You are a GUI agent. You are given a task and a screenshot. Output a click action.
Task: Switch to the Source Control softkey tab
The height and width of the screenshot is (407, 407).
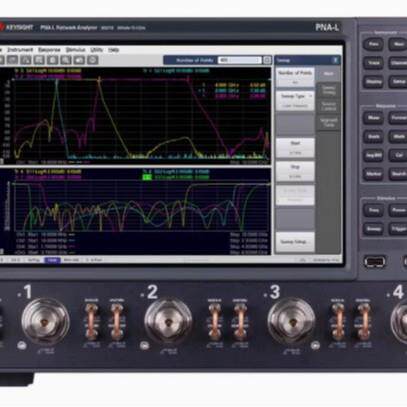(x=328, y=106)
